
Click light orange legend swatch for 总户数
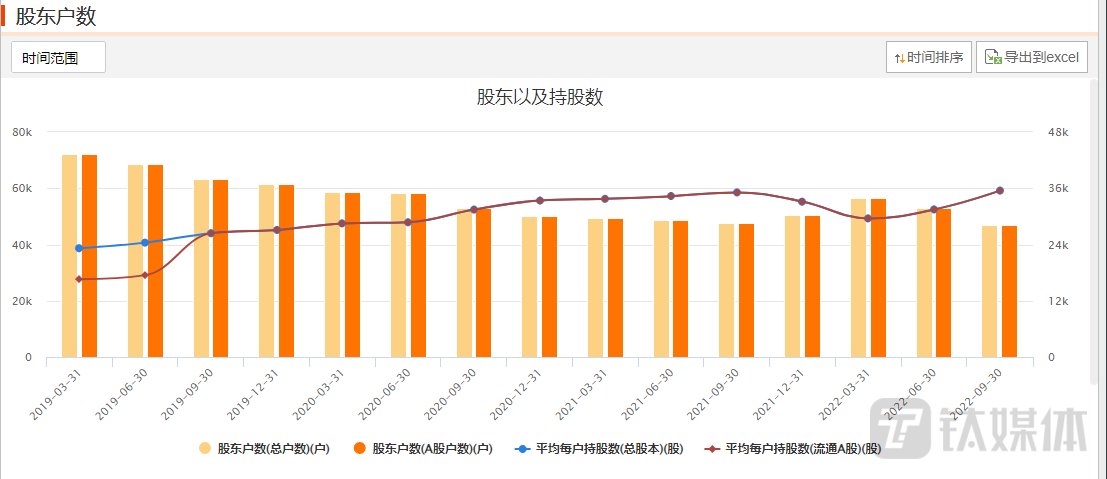coord(205,448)
